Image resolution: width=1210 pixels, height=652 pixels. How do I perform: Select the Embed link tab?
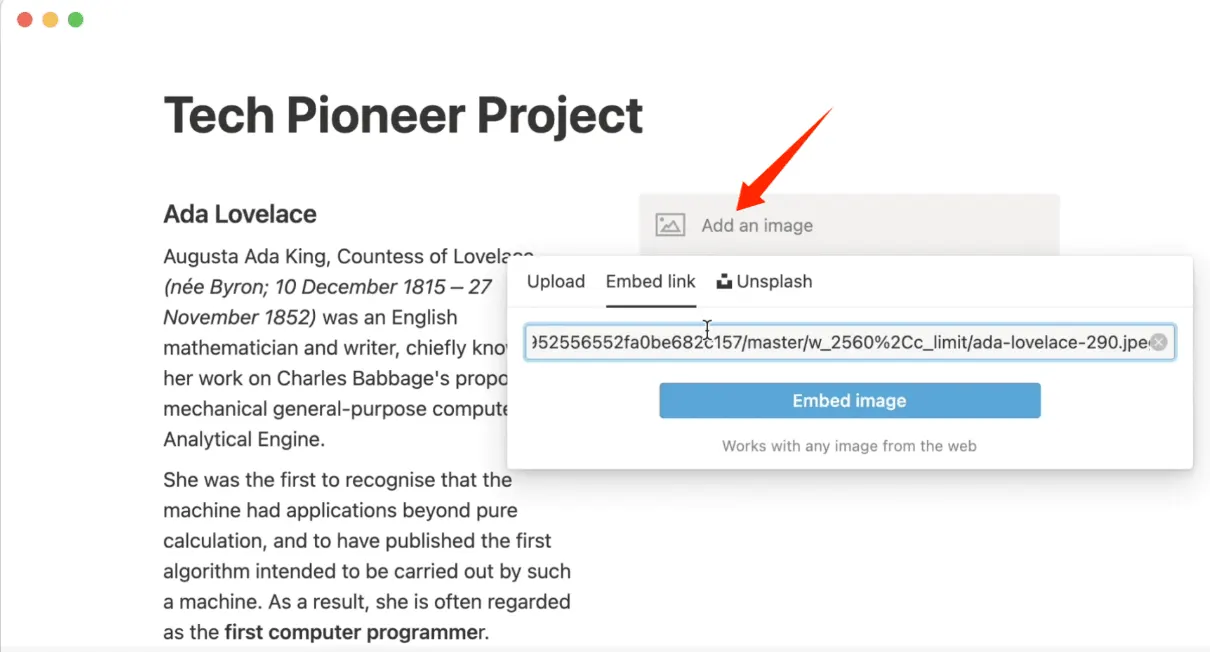pyautogui.click(x=651, y=282)
